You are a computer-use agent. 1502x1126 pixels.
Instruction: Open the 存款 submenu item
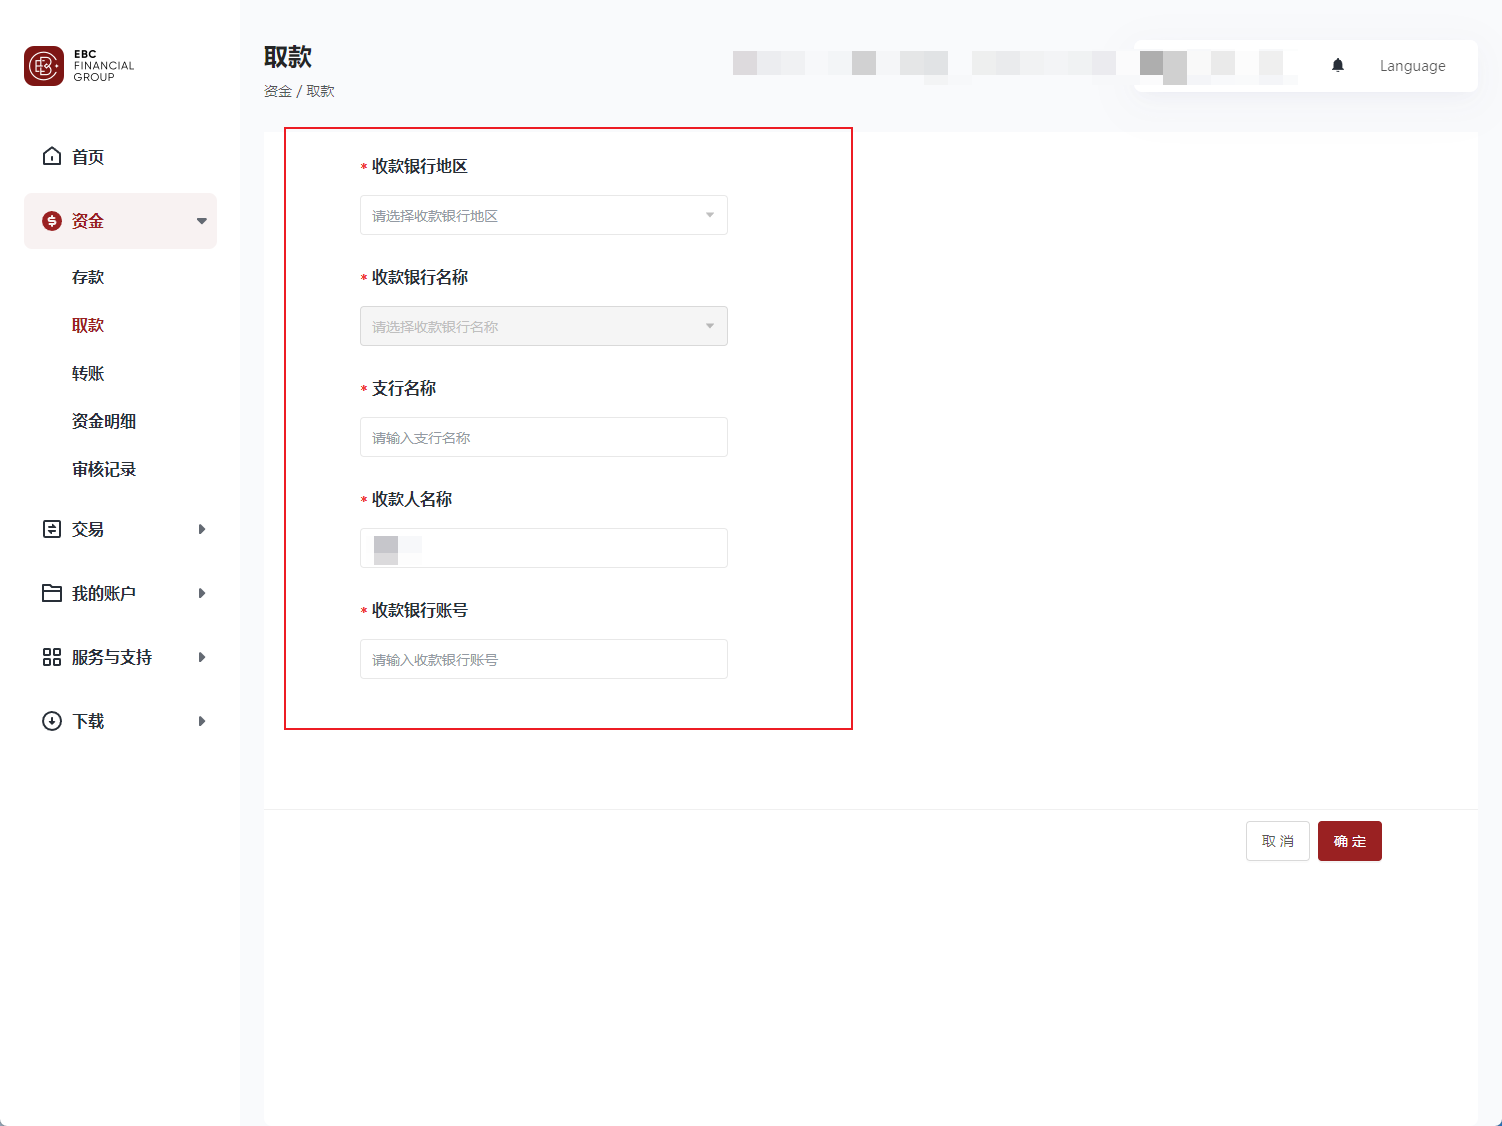88,277
